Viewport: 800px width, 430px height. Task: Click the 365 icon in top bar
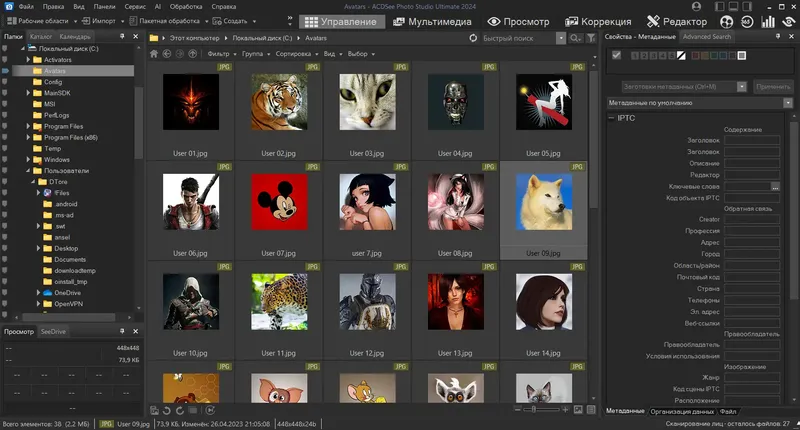[745, 21]
